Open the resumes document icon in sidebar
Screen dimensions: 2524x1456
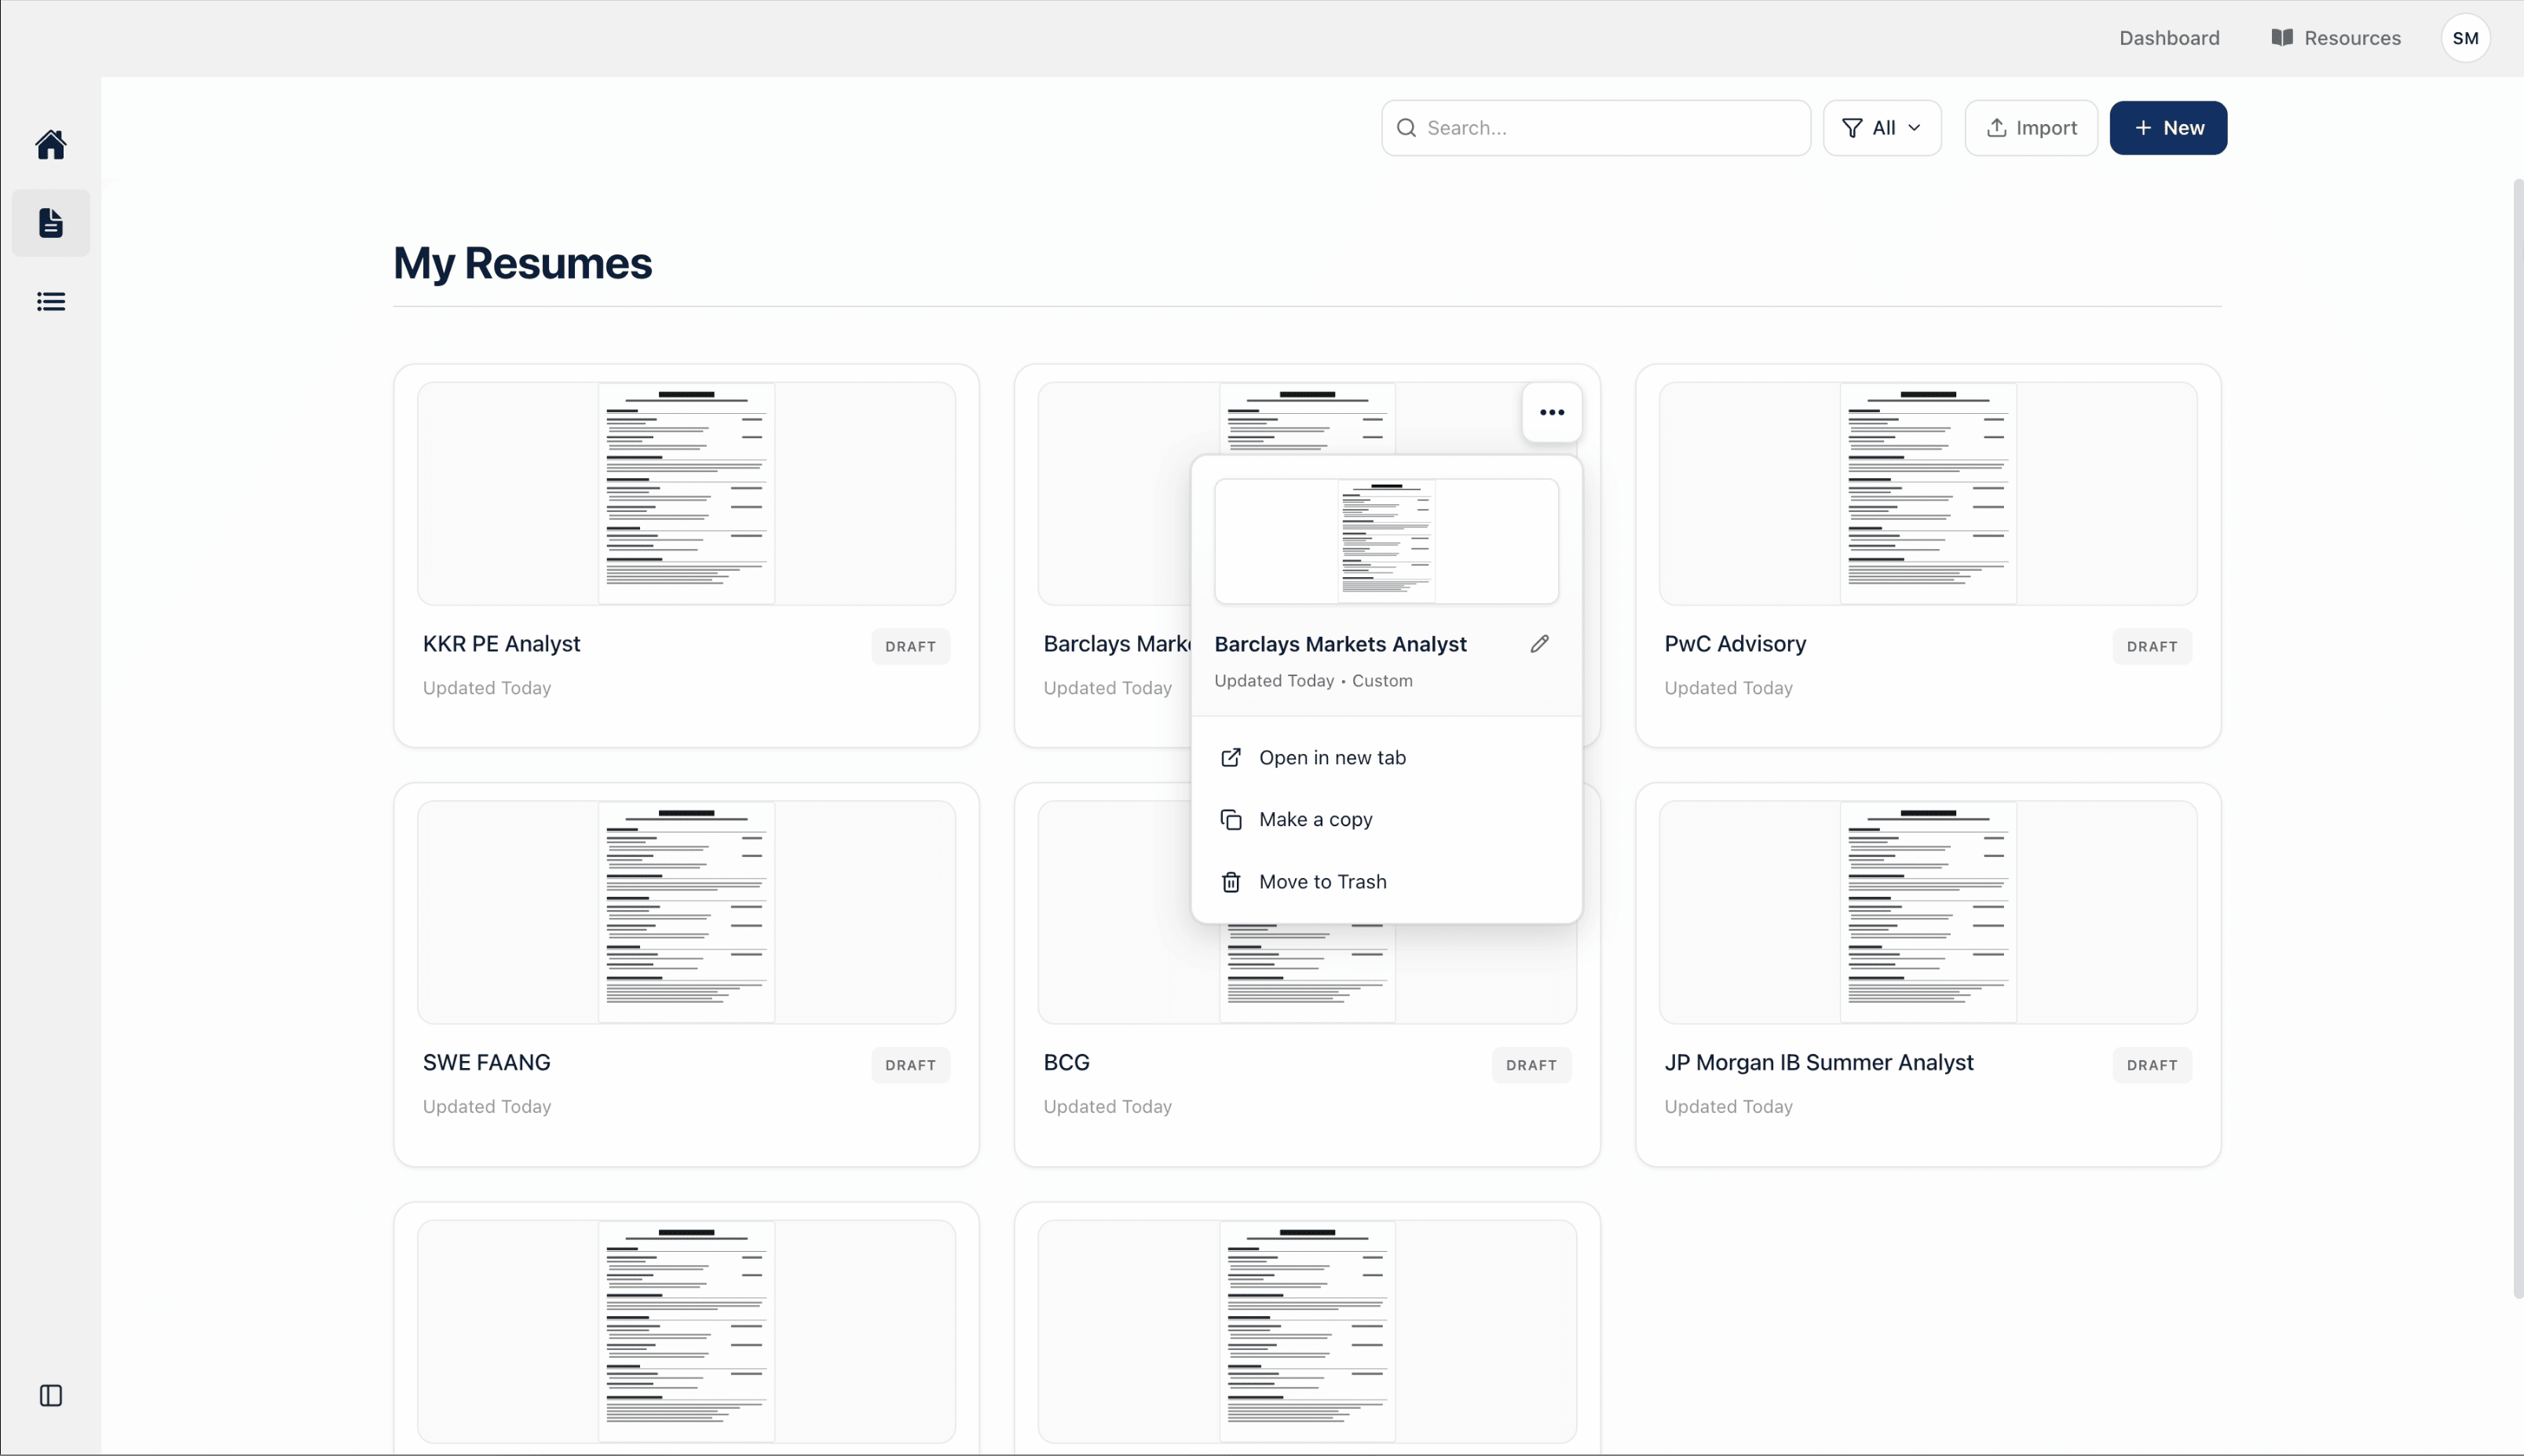coord(51,223)
